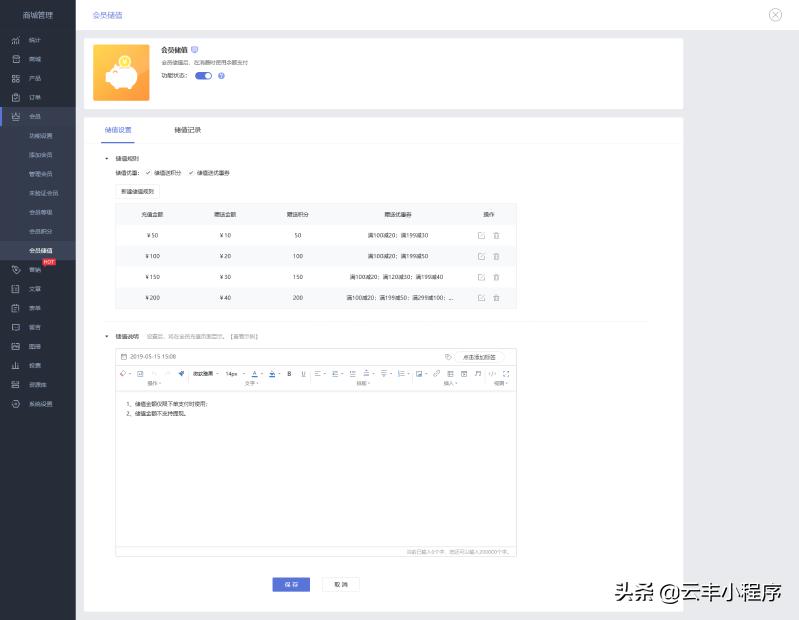Click the 2019-05-15 15:08 date field
Viewport: 799px width, 620px height.
(x=153, y=357)
